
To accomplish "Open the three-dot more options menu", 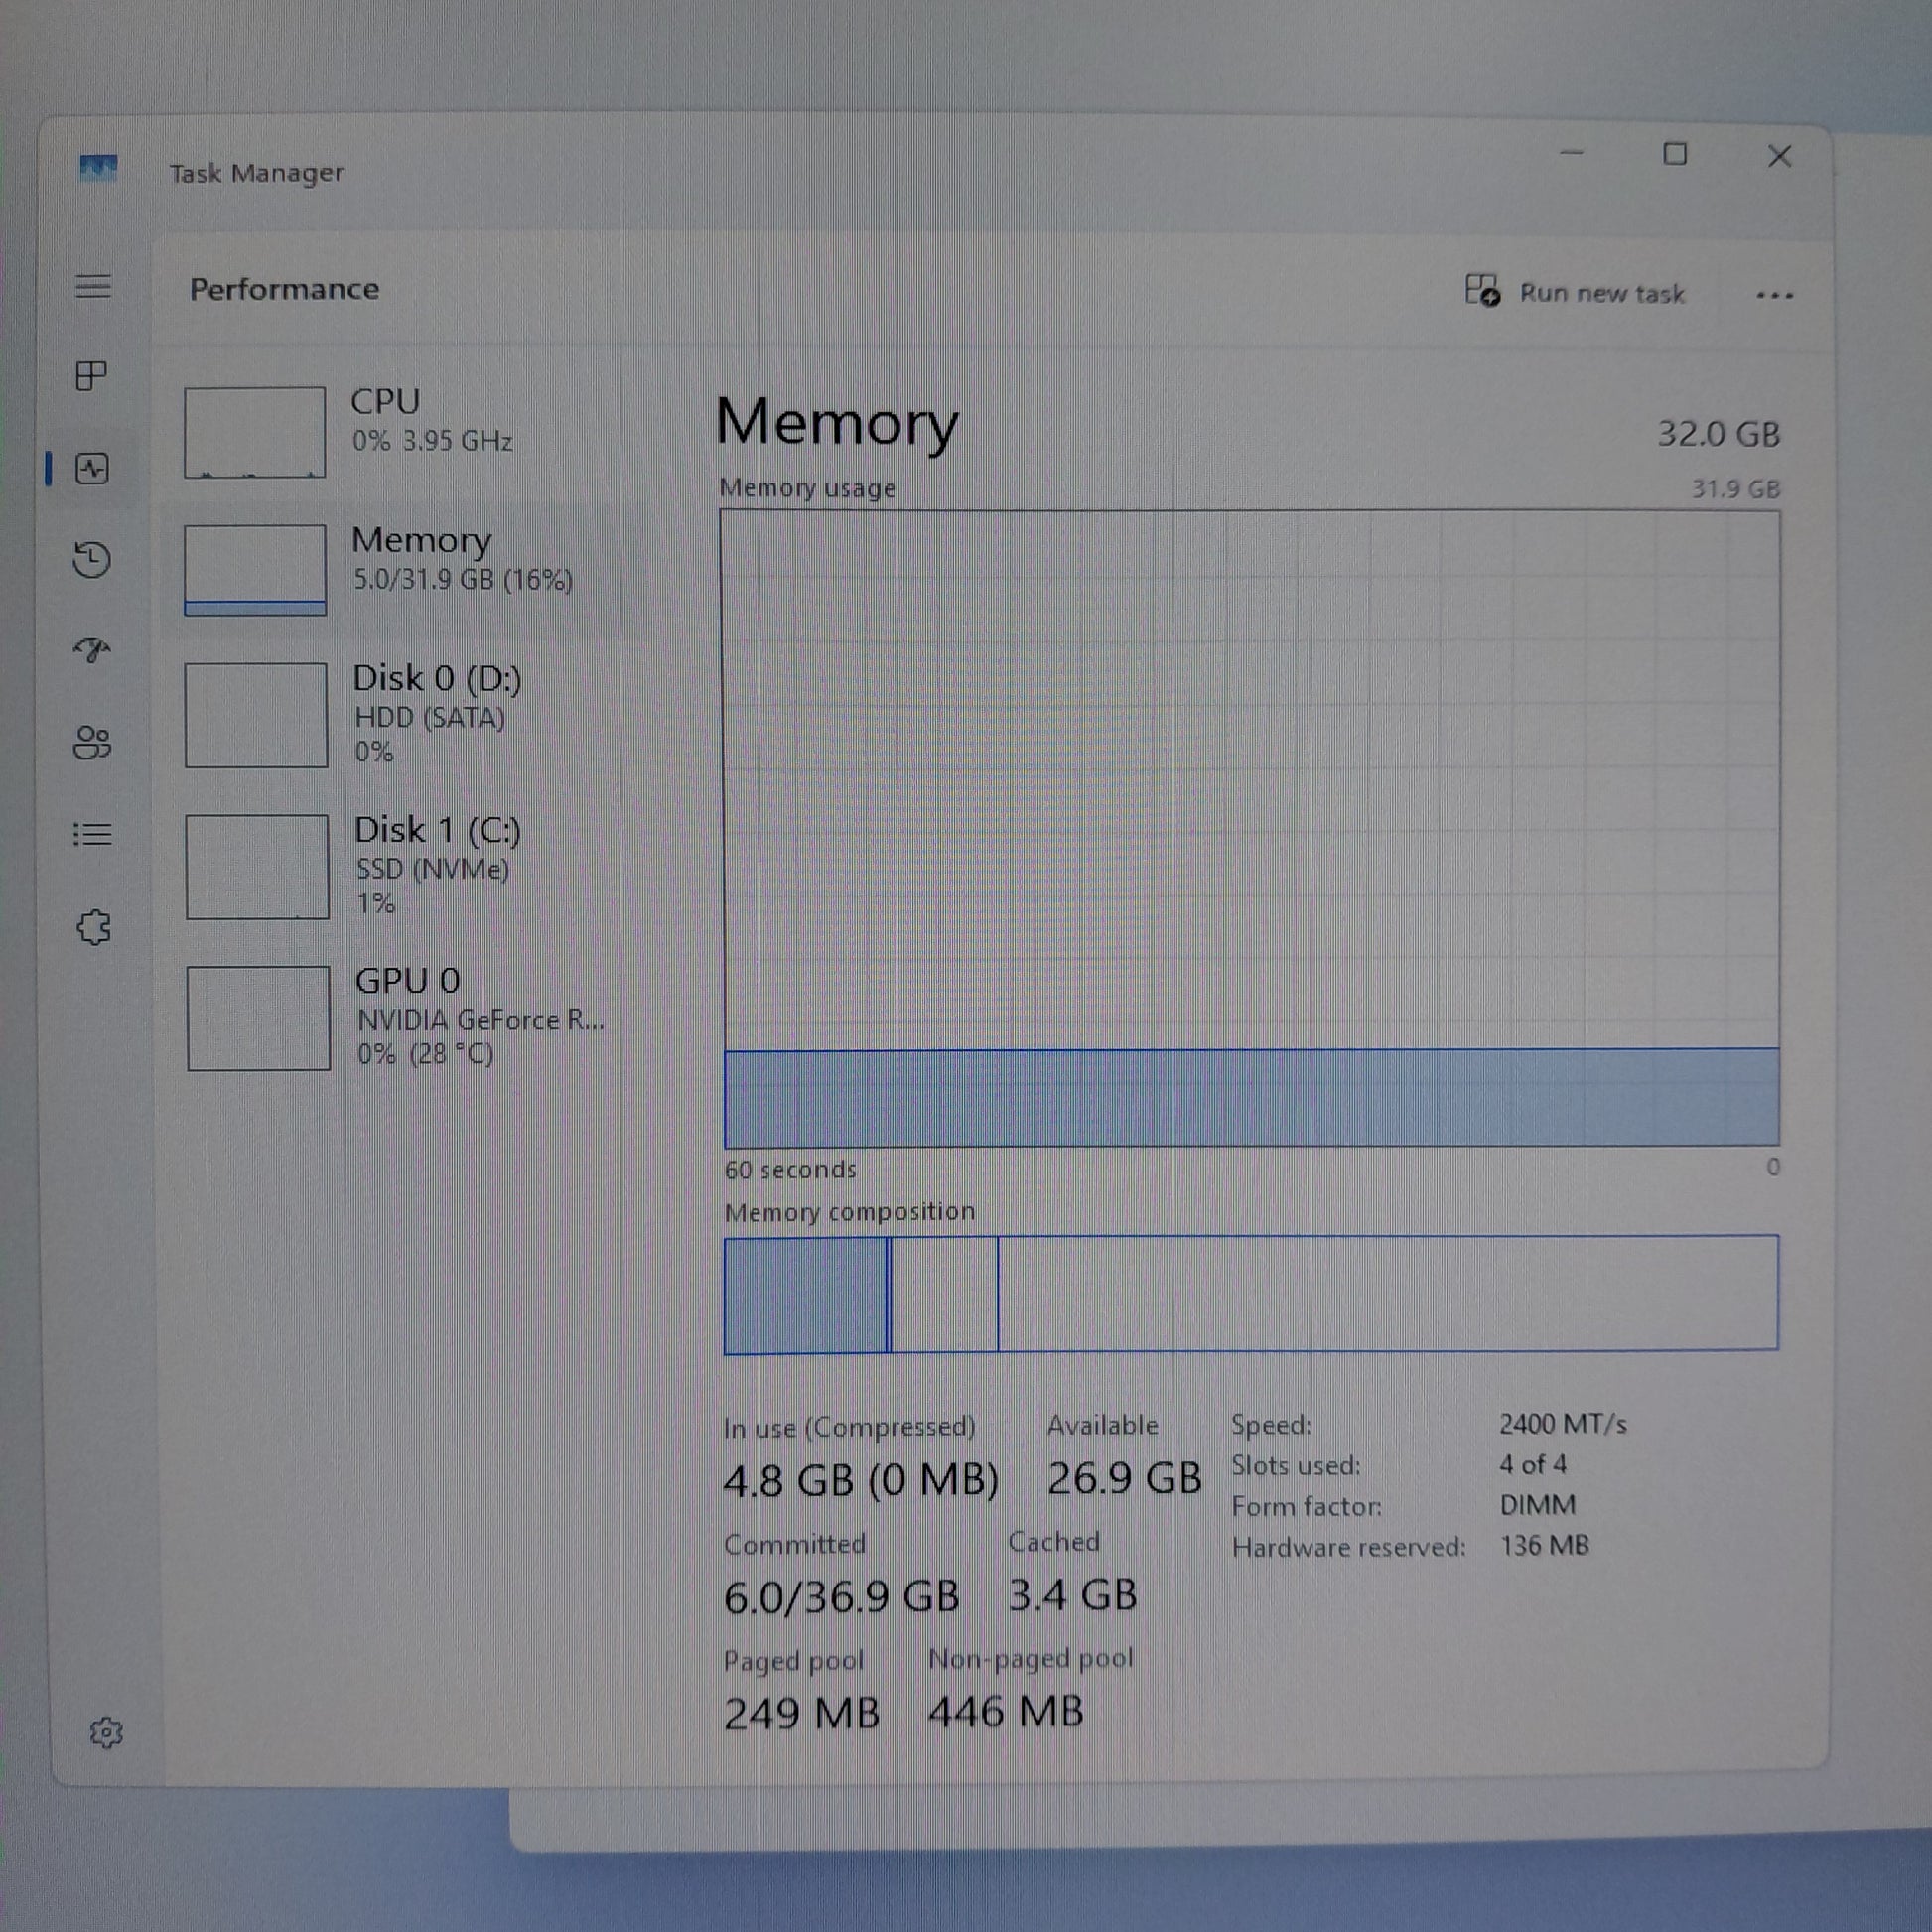I will (1774, 295).
